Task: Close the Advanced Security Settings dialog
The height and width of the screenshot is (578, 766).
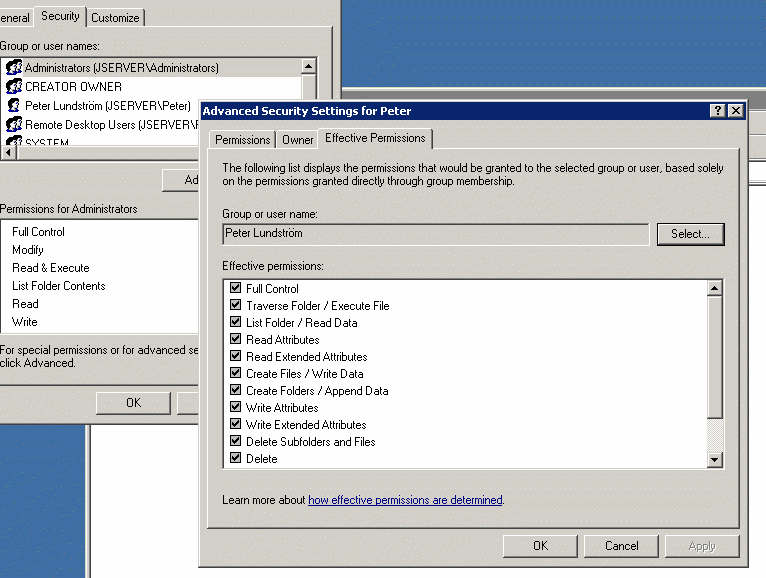Action: pyautogui.click(x=735, y=110)
